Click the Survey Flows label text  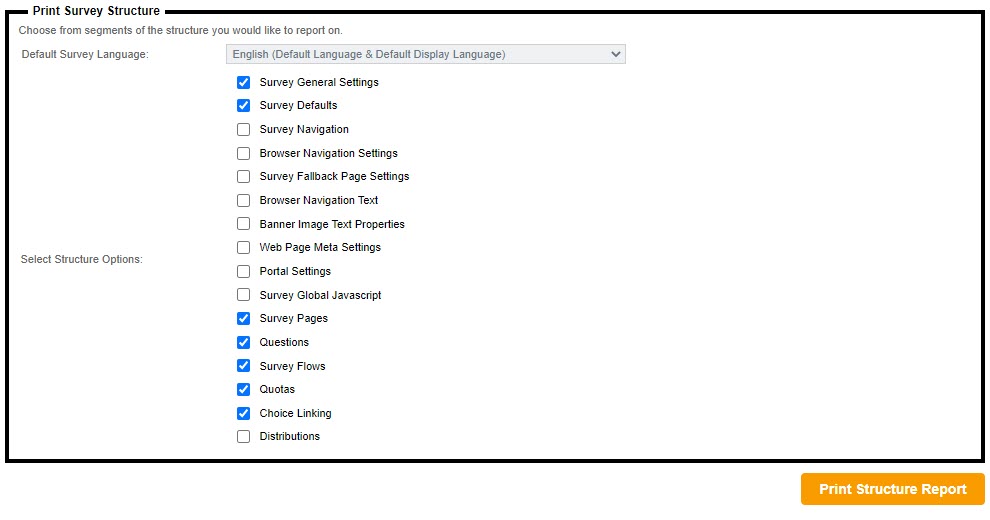(x=292, y=366)
